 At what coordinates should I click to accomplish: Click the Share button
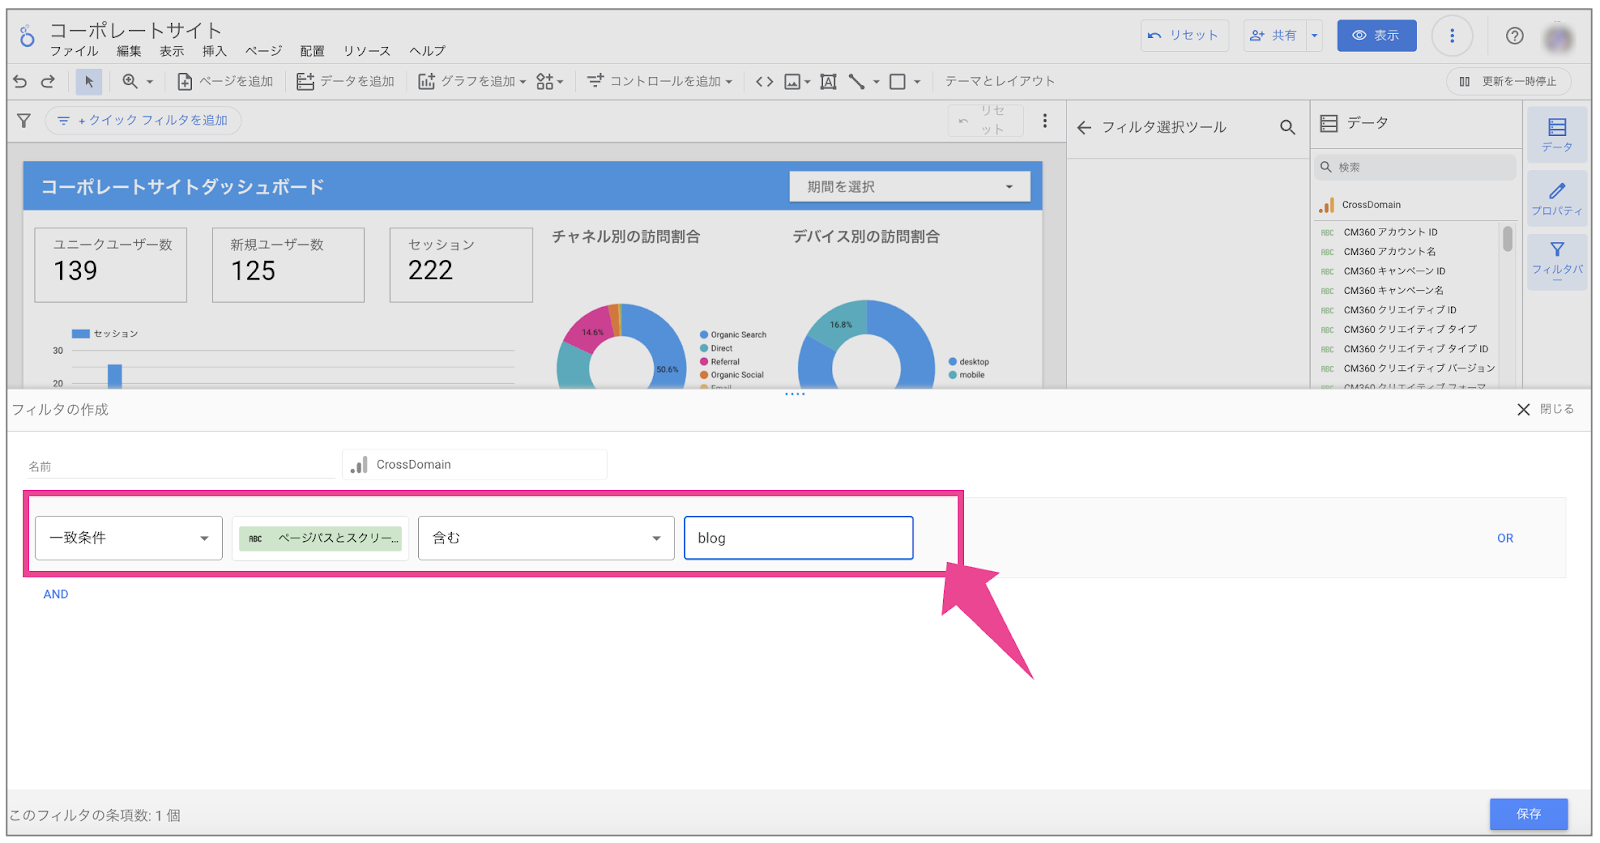click(x=1274, y=36)
